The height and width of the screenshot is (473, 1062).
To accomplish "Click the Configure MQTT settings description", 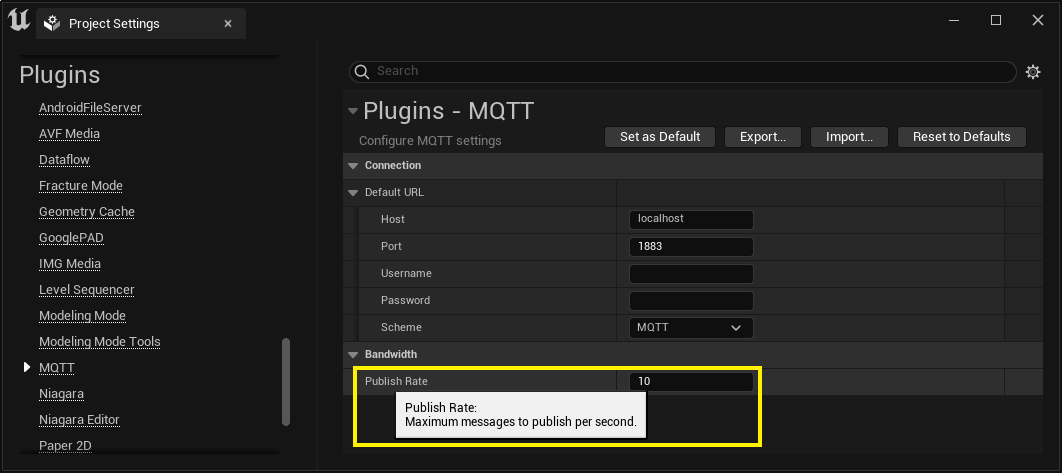I will 430,141.
